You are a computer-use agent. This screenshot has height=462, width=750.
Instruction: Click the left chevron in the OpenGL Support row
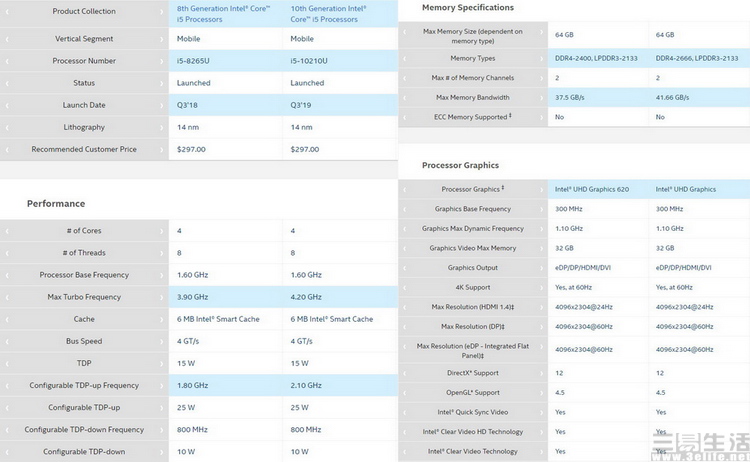(405, 393)
